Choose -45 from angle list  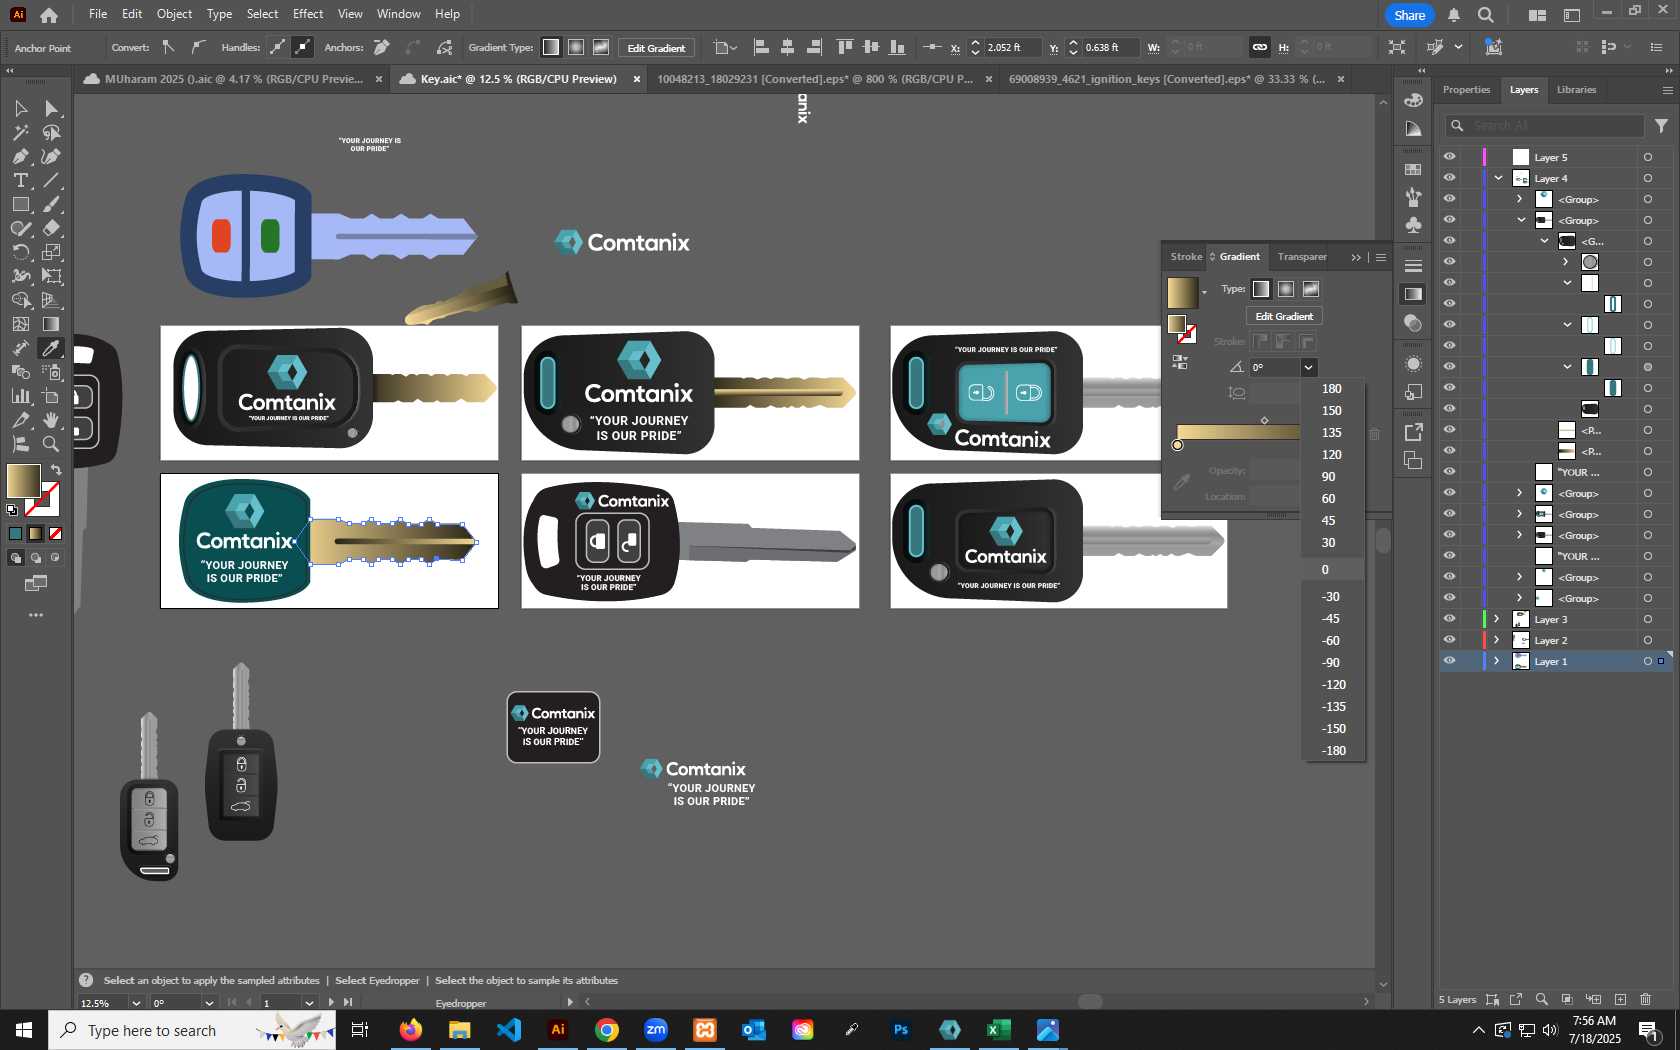pyautogui.click(x=1333, y=619)
